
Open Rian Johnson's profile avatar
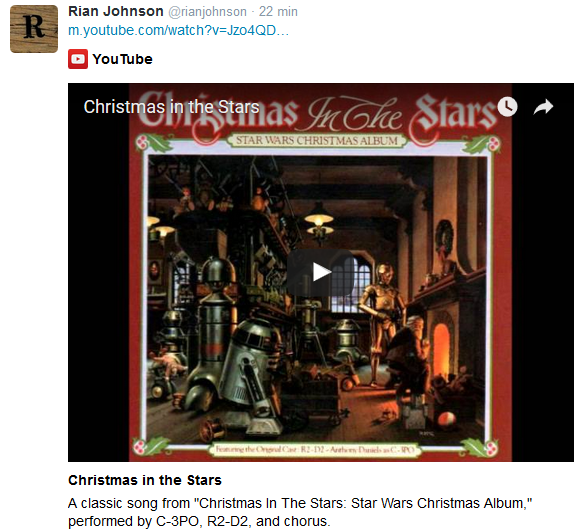[x=34, y=29]
